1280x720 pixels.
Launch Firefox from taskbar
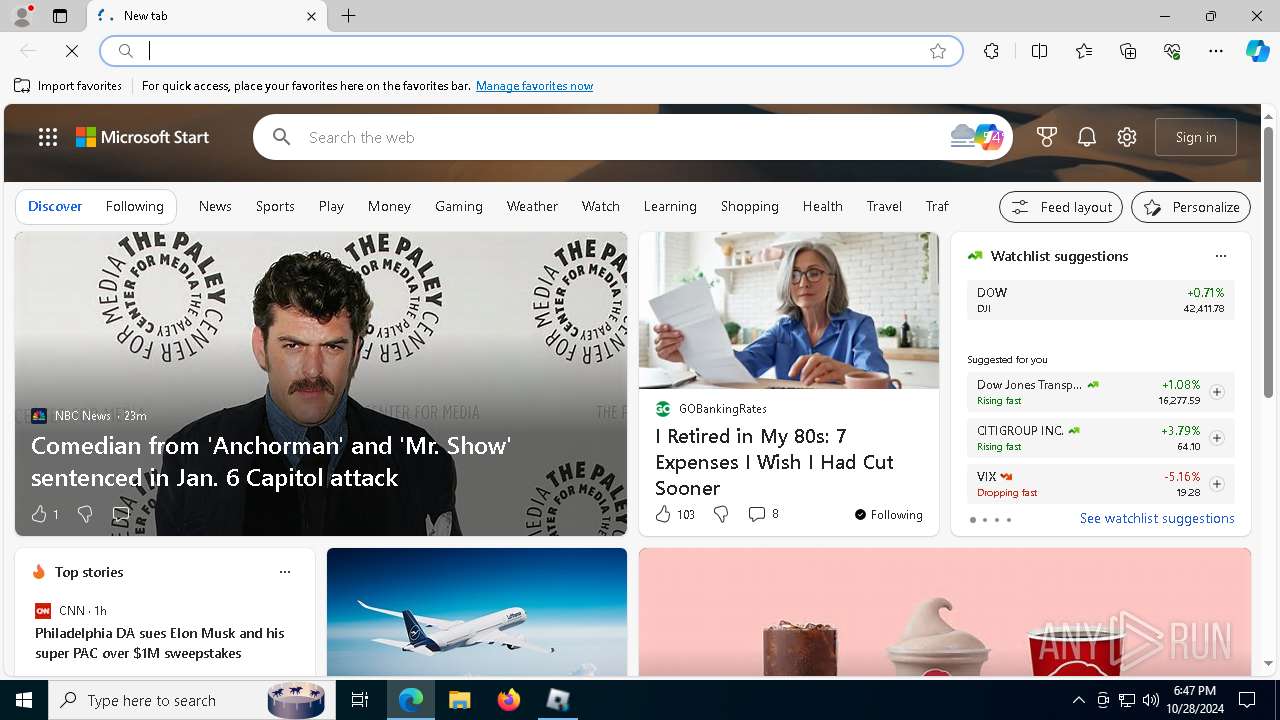(509, 700)
